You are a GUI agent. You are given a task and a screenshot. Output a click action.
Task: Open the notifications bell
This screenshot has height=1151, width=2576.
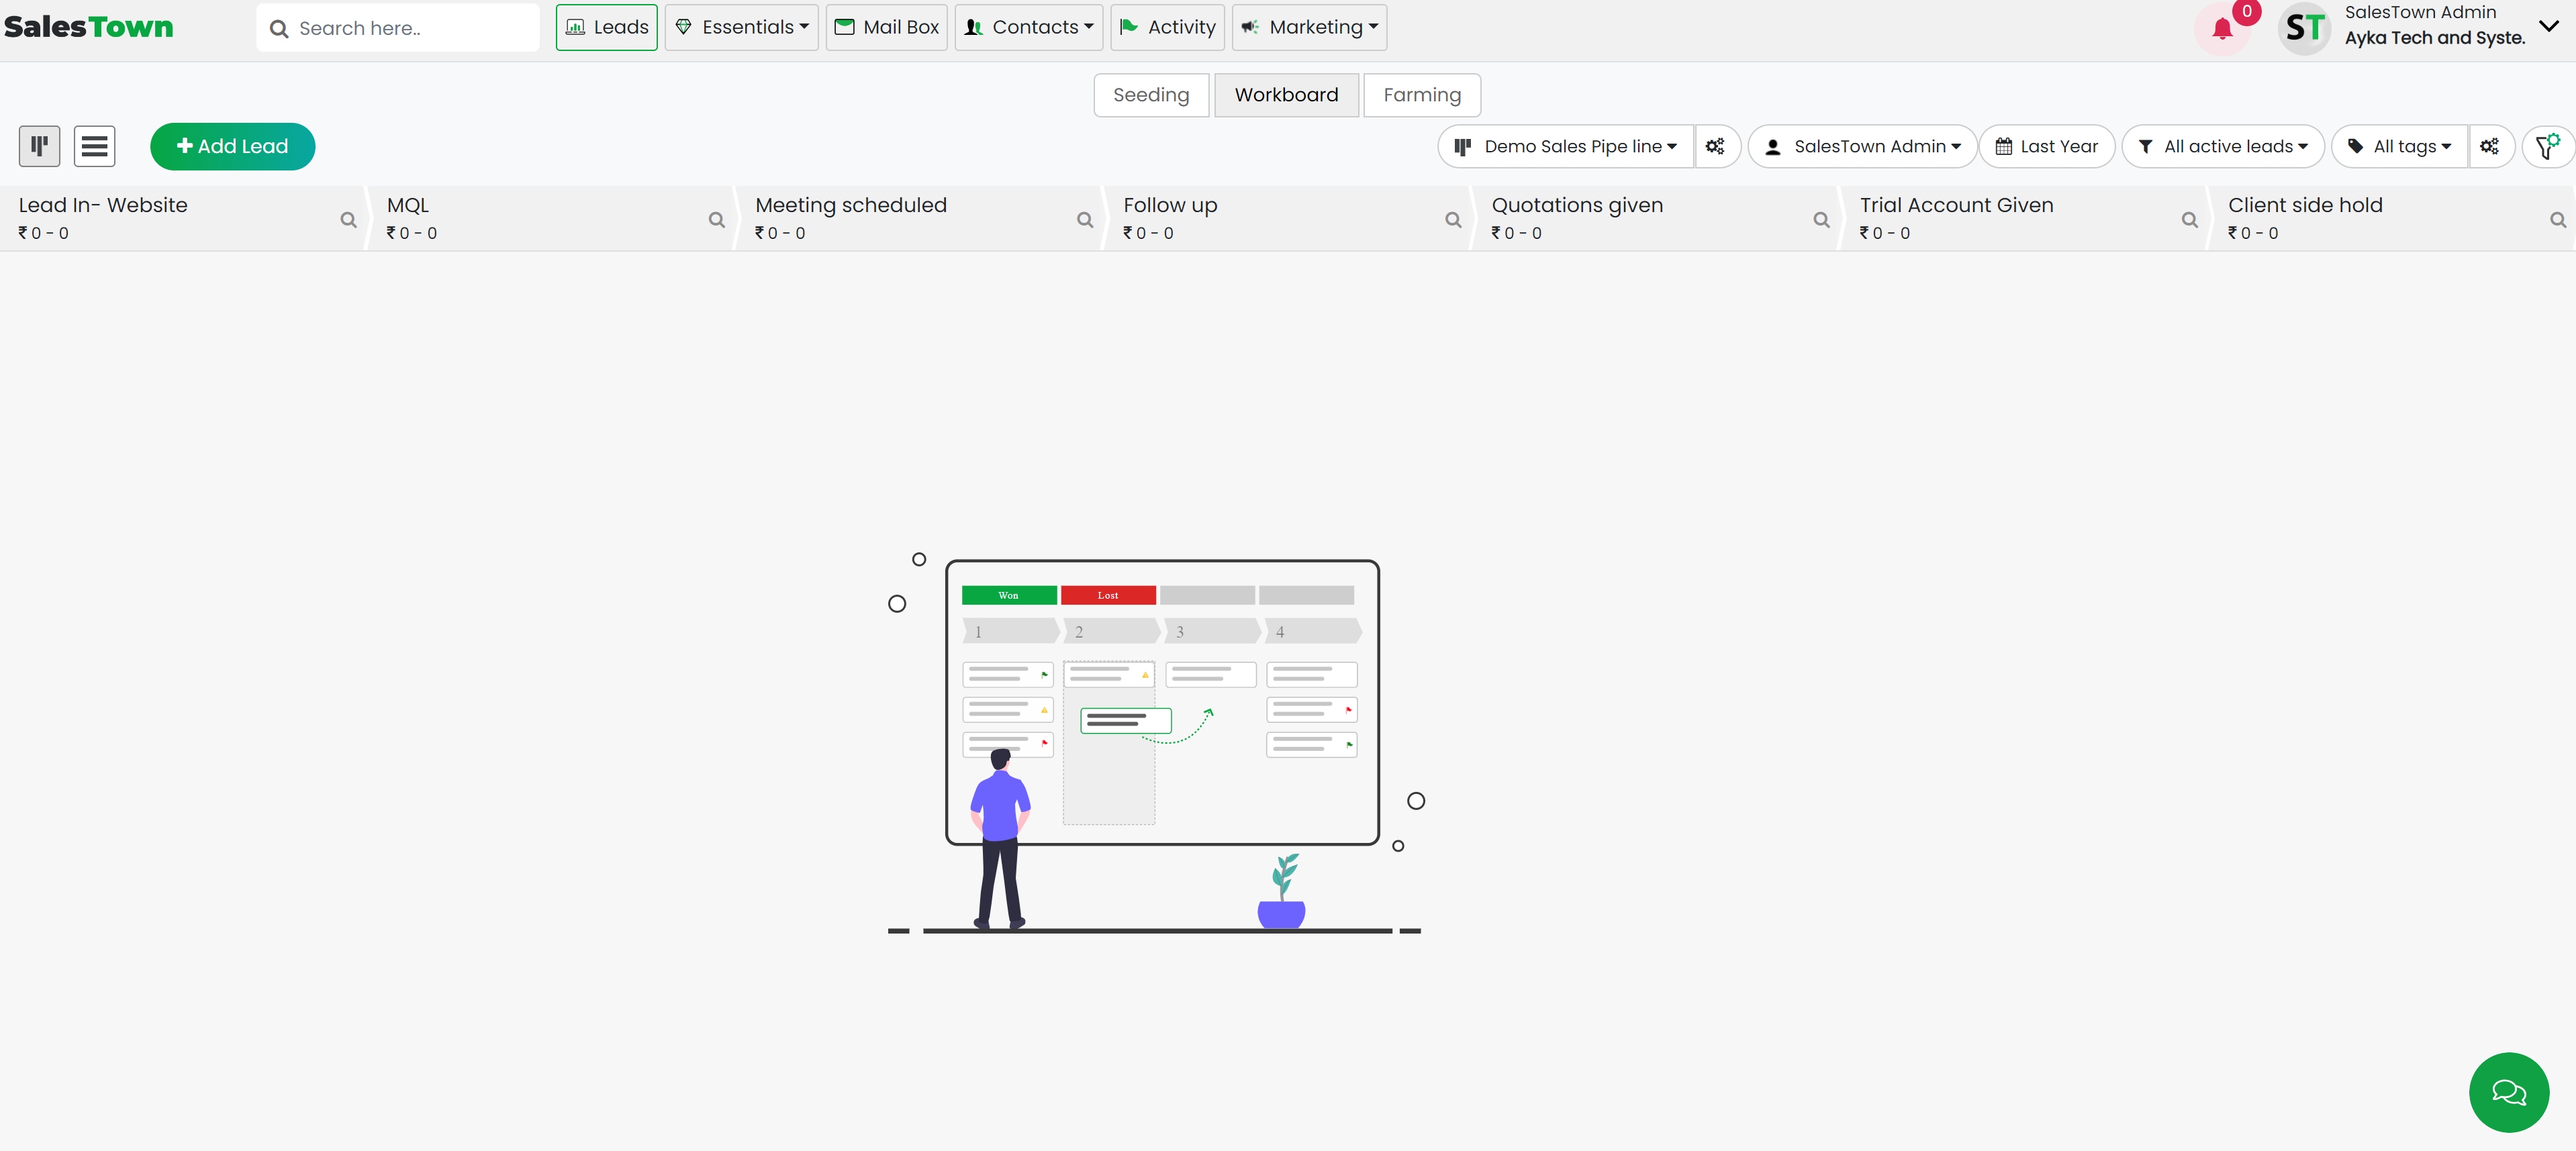(x=2222, y=28)
